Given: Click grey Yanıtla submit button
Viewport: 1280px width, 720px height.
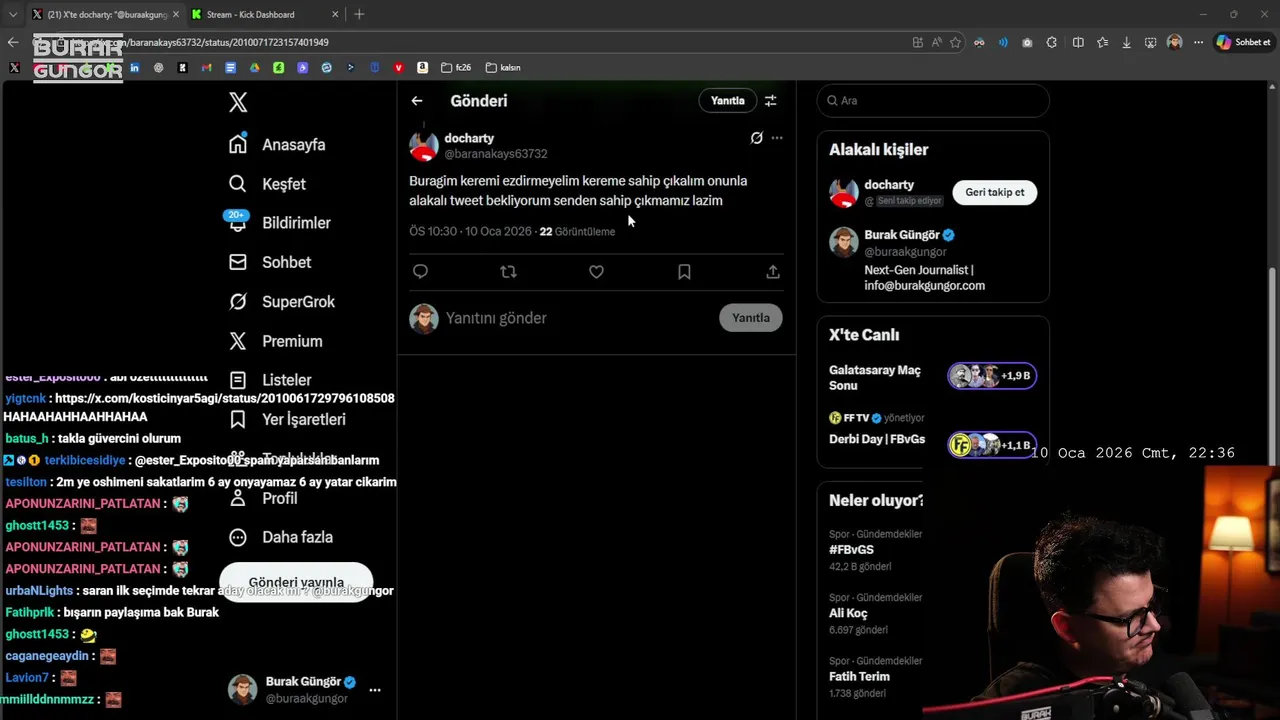Looking at the screenshot, I should pyautogui.click(x=750, y=318).
